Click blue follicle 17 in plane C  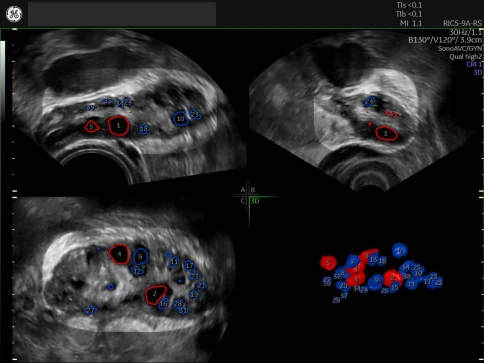[x=189, y=266]
